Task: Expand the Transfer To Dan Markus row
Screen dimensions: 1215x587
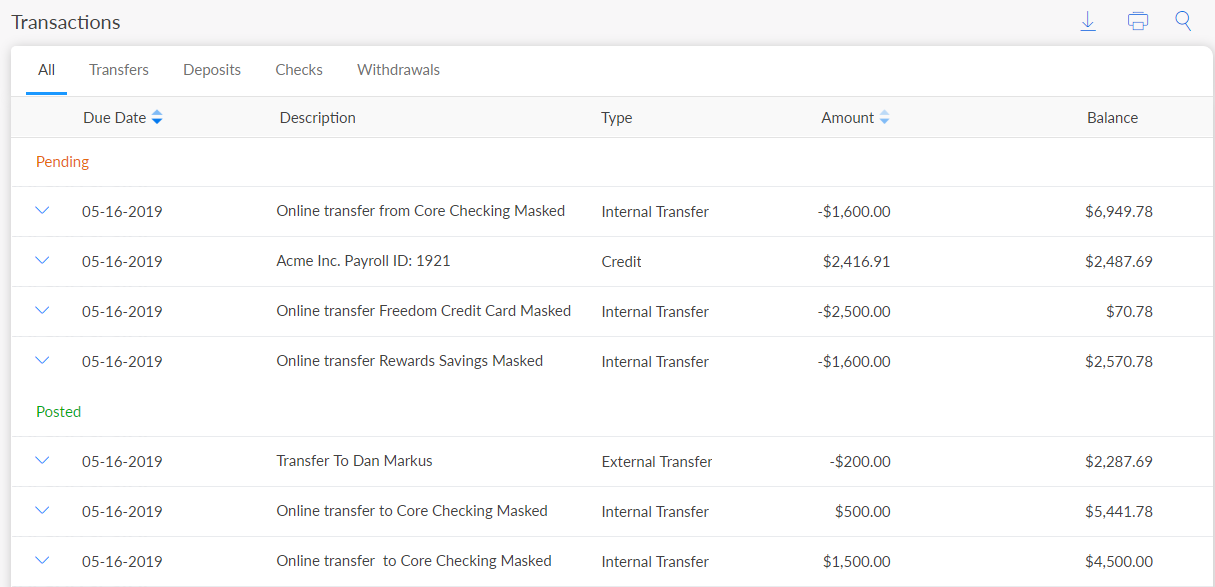Action: click(x=42, y=461)
